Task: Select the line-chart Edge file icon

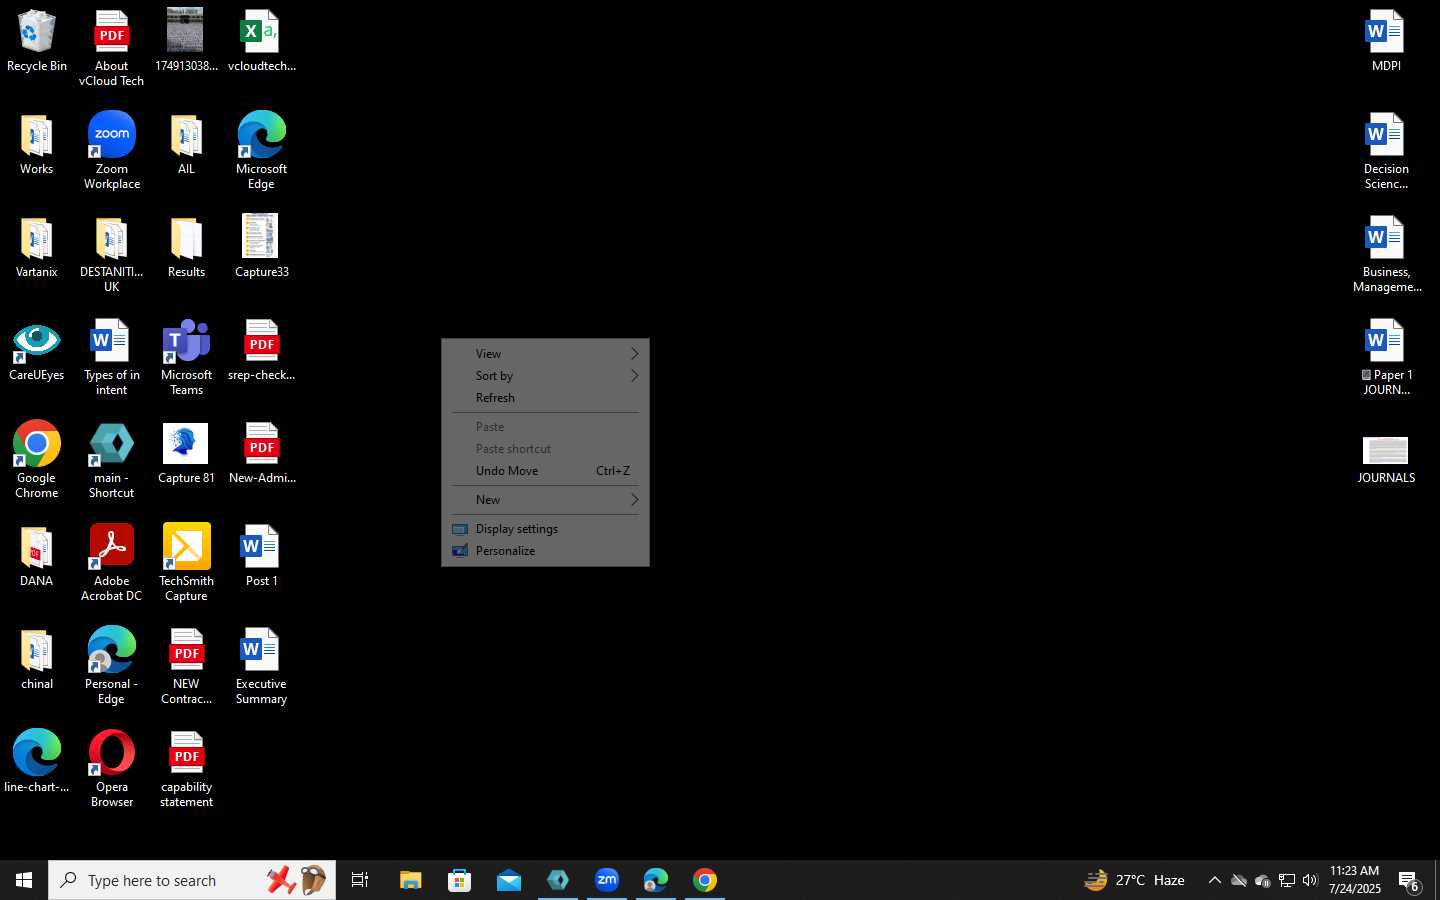Action: pyautogui.click(x=37, y=763)
